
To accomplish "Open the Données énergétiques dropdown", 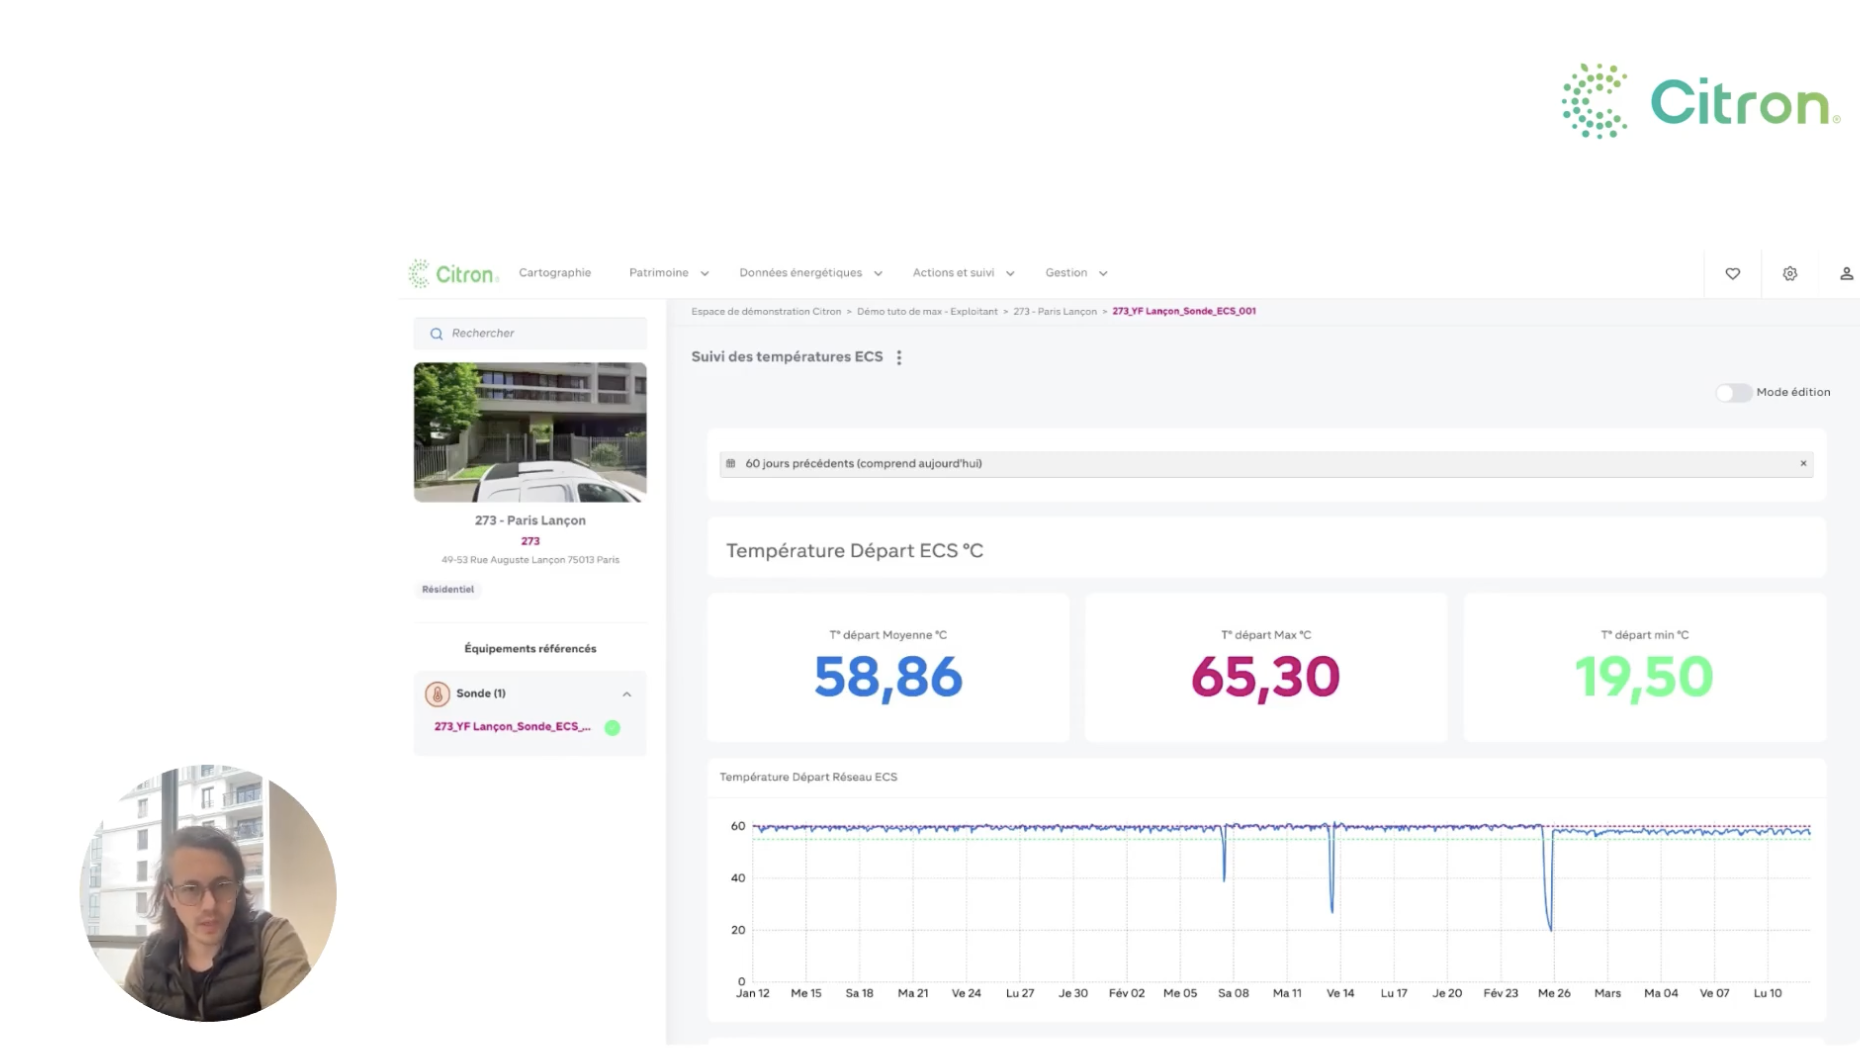I will click(810, 273).
